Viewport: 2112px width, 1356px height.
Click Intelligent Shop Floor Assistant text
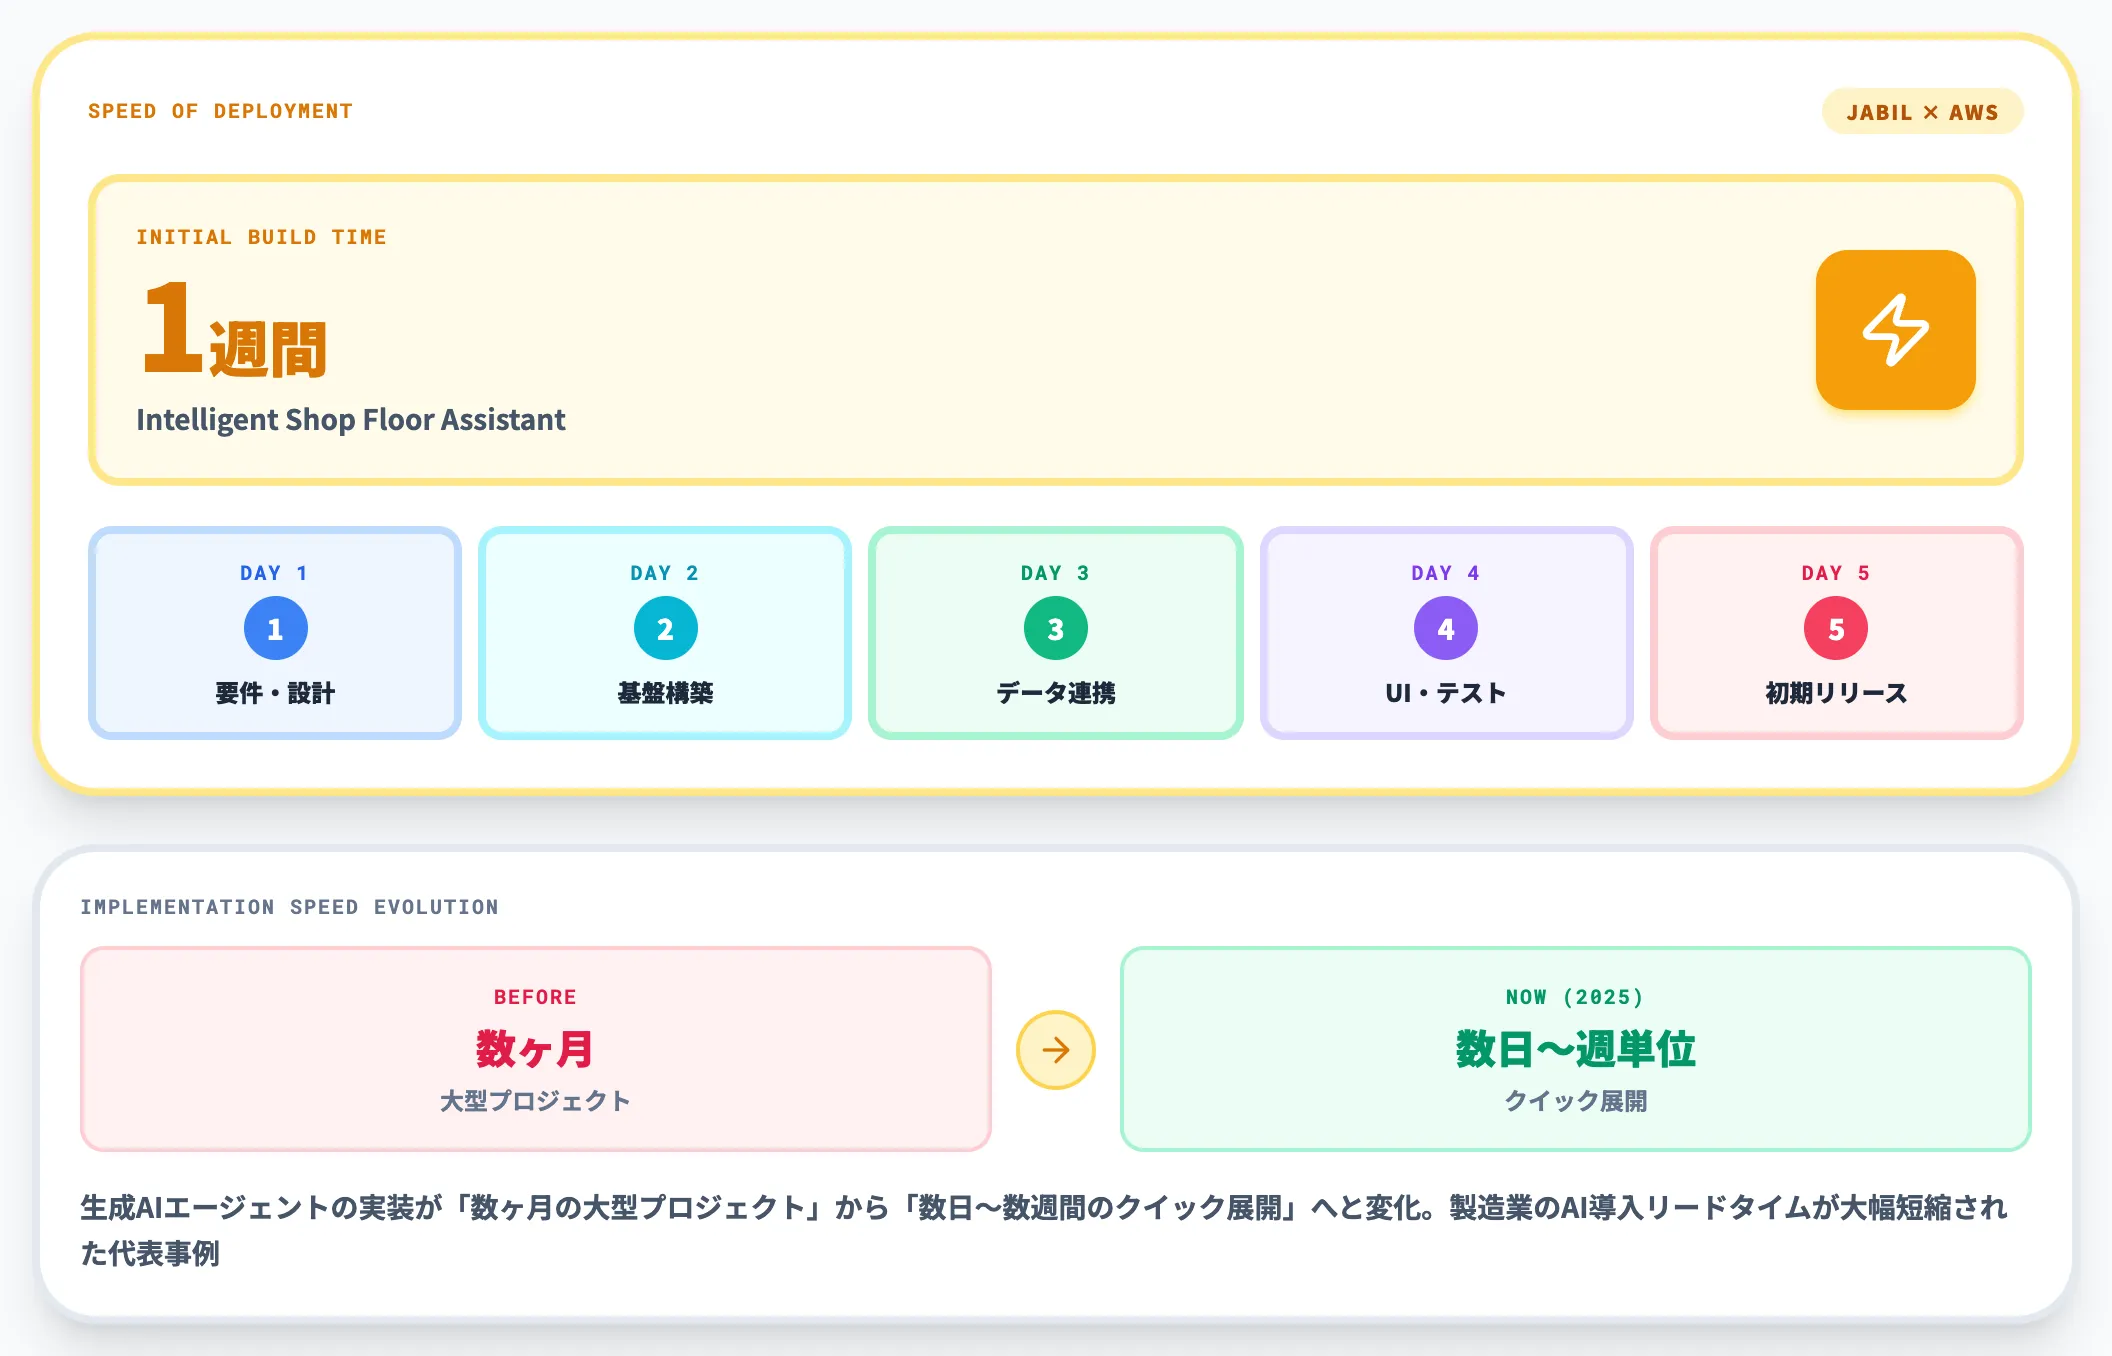point(351,419)
